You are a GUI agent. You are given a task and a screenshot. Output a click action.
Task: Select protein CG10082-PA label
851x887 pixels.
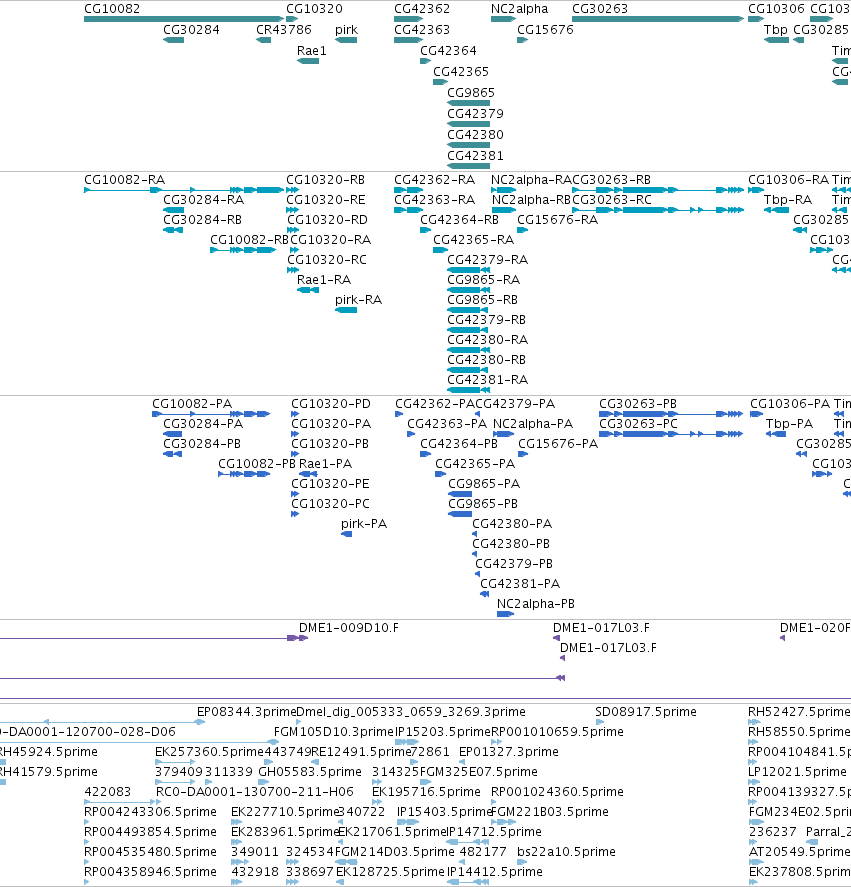click(x=192, y=404)
